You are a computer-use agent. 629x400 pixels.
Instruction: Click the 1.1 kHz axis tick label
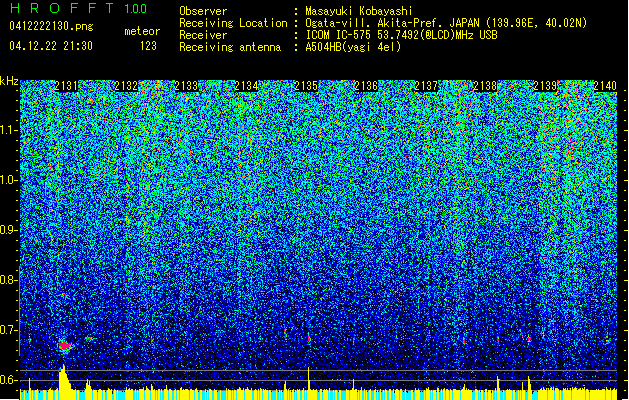coord(8,130)
